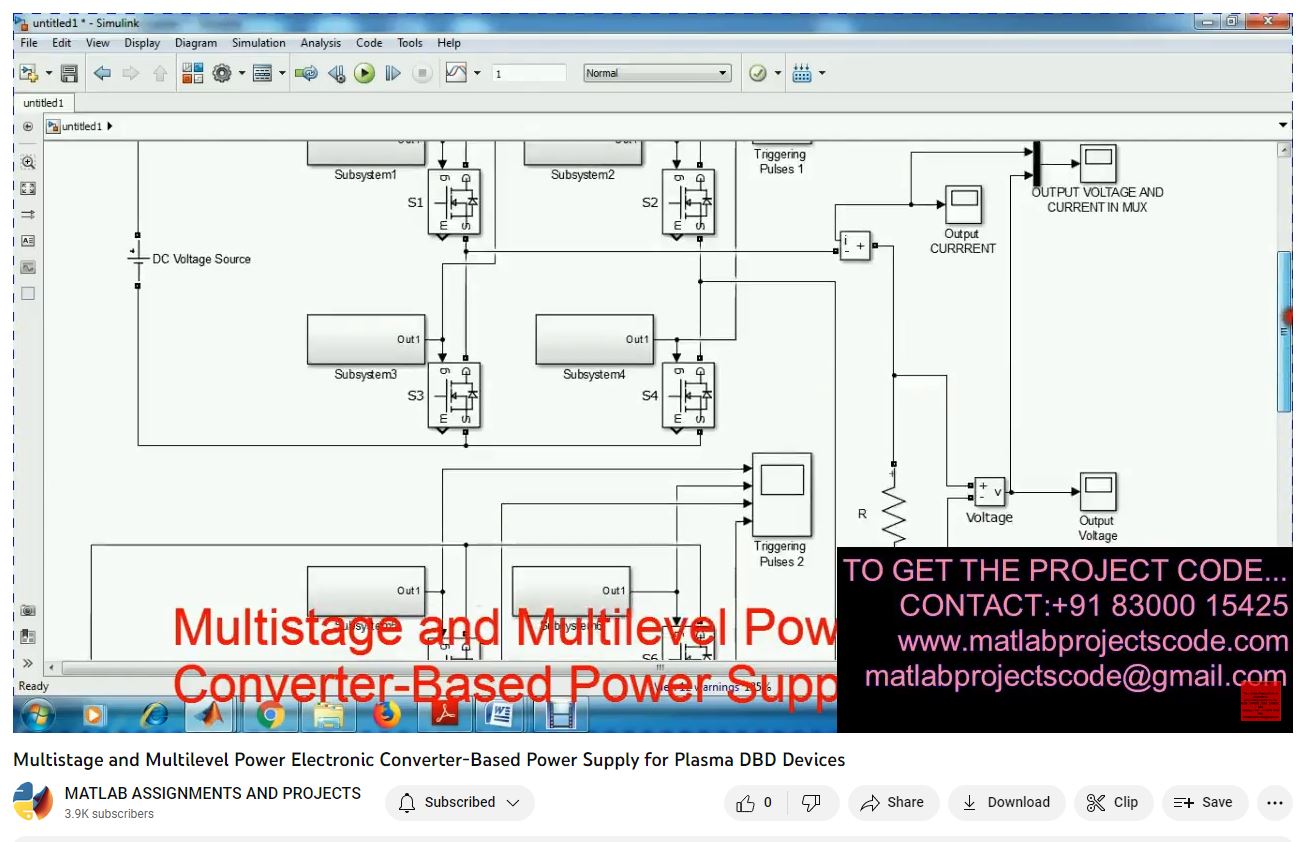Screen dimensions: 1306x842
Task: Open the Simulink Library Browser icon
Action: tap(193, 73)
